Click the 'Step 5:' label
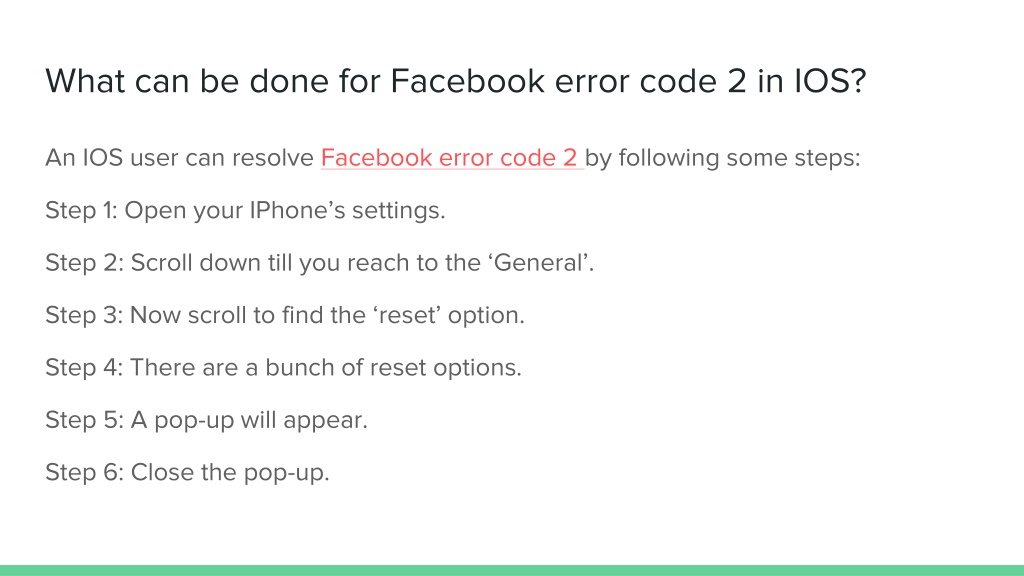The height and width of the screenshot is (576, 1024). point(84,420)
